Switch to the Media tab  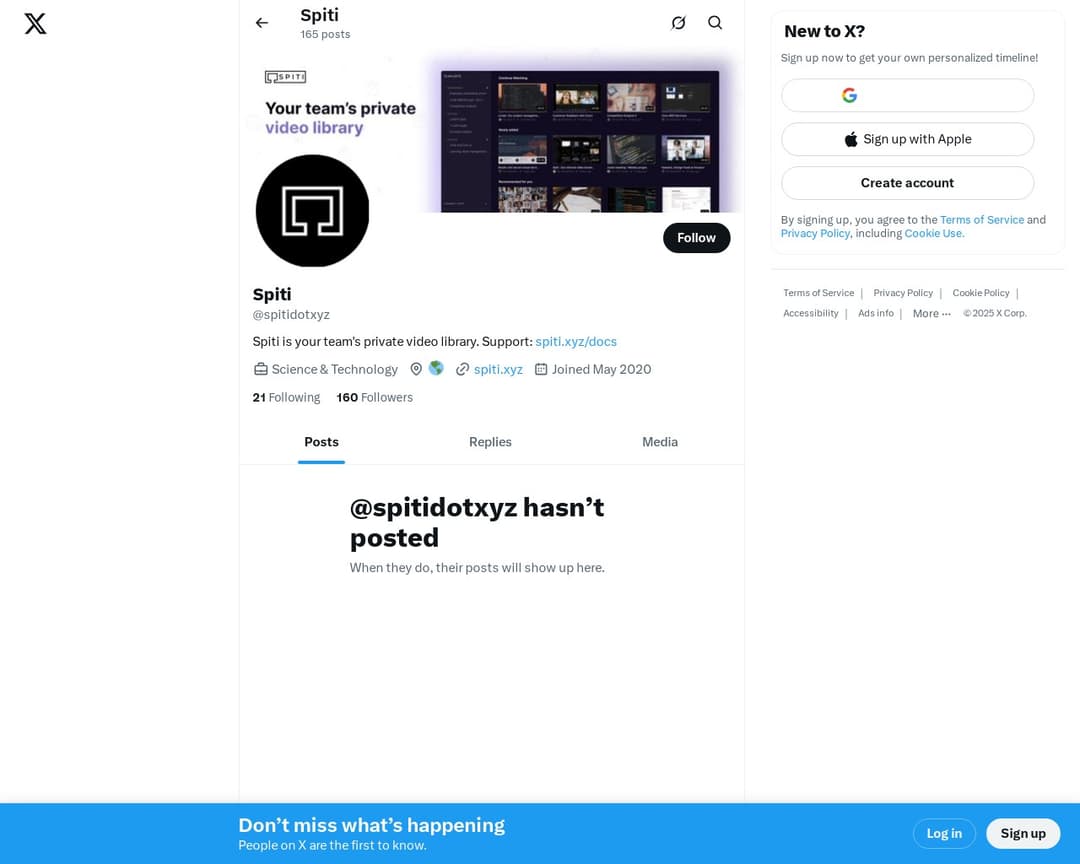pos(660,442)
